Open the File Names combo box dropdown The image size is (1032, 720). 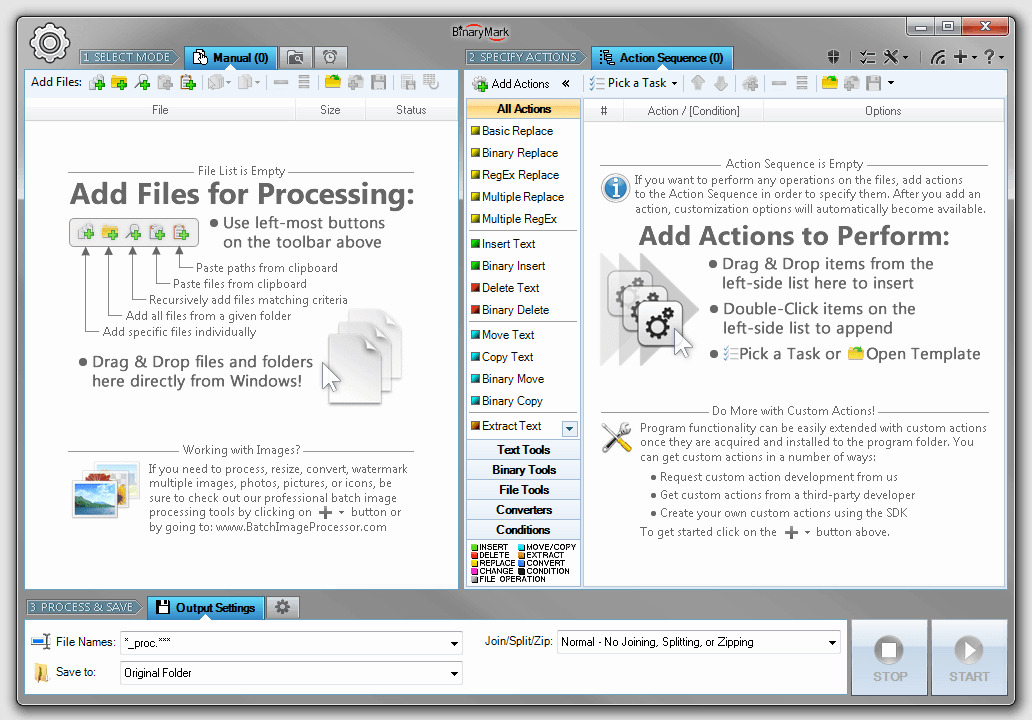(454, 643)
